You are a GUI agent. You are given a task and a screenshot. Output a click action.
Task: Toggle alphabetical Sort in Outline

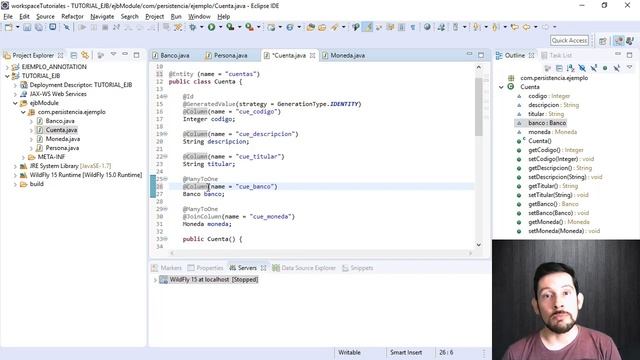click(x=571, y=68)
